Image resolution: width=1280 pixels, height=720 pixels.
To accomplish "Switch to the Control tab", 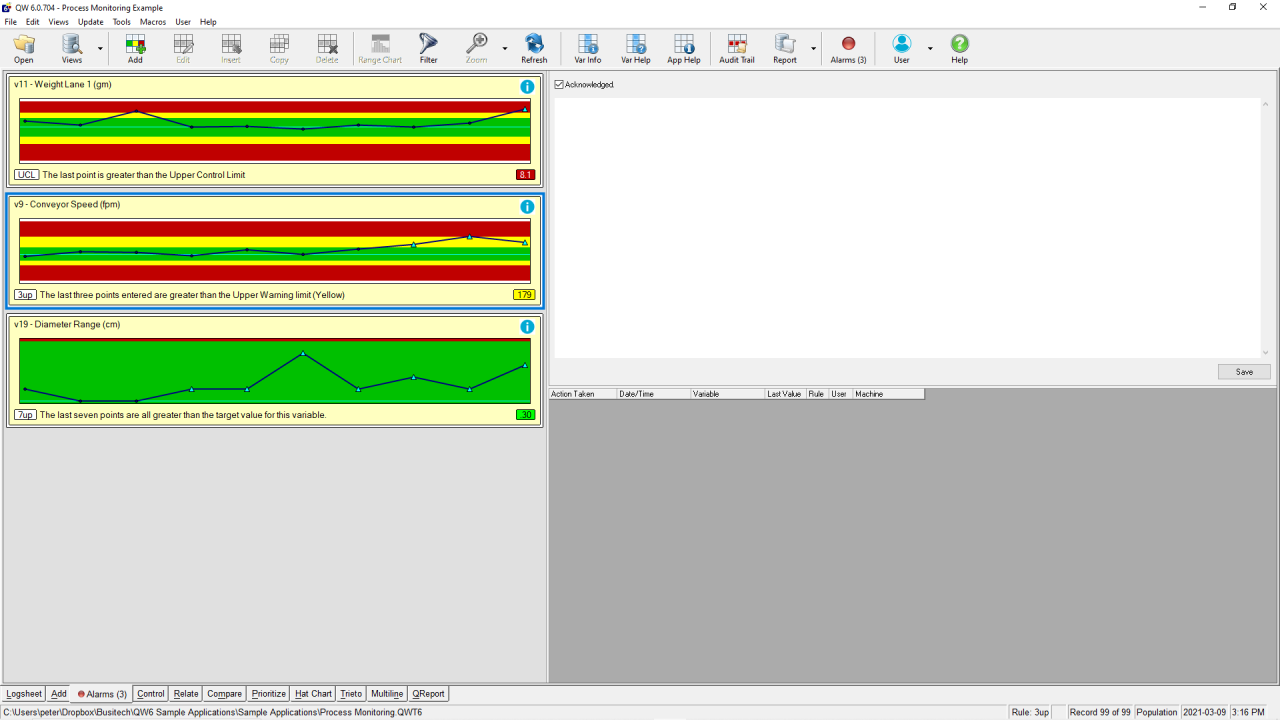I will pos(151,694).
